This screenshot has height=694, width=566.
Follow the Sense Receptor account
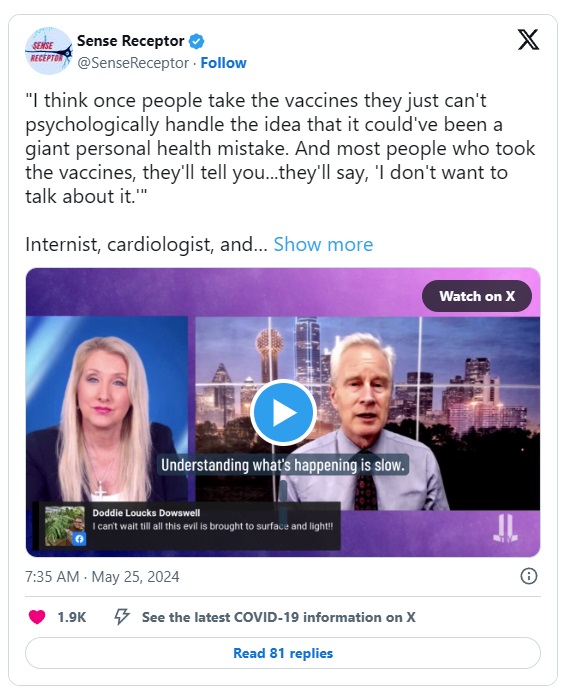click(223, 63)
